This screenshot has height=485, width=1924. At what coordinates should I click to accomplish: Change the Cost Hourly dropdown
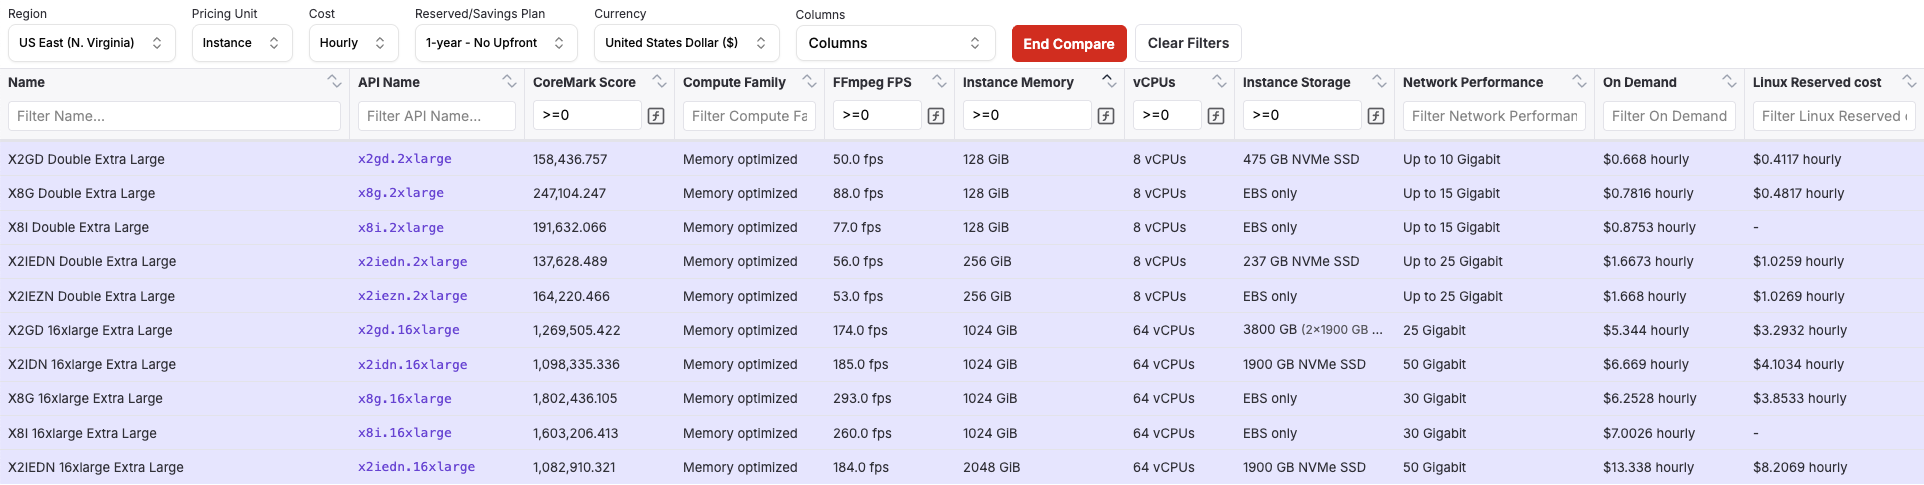pyautogui.click(x=353, y=43)
